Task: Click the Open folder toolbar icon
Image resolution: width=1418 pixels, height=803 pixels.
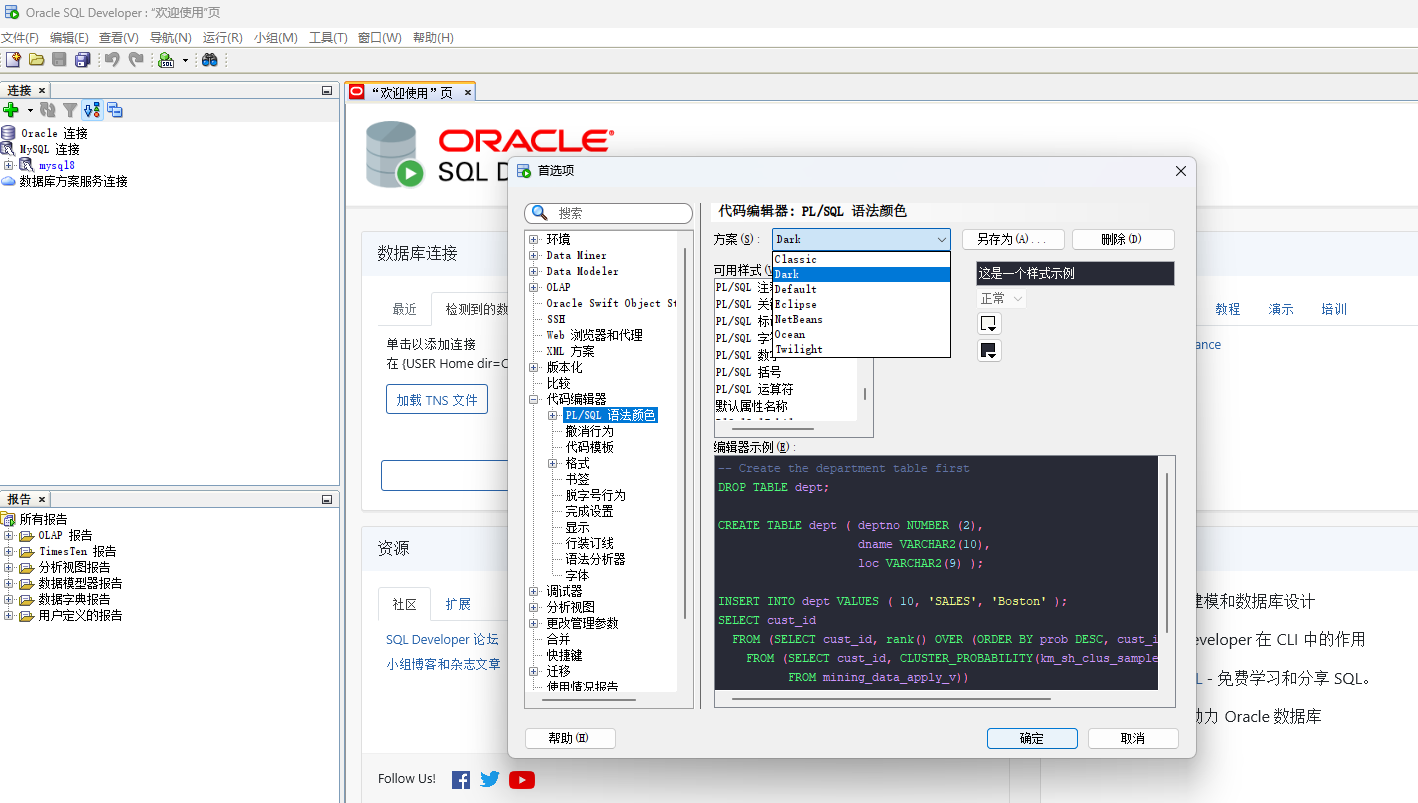Action: click(36, 60)
